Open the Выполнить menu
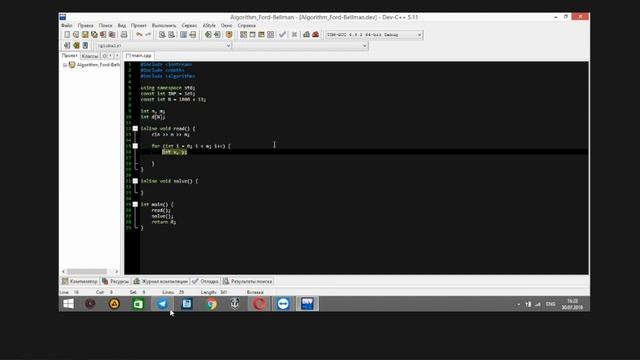This screenshot has height=360, width=640. [164, 25]
